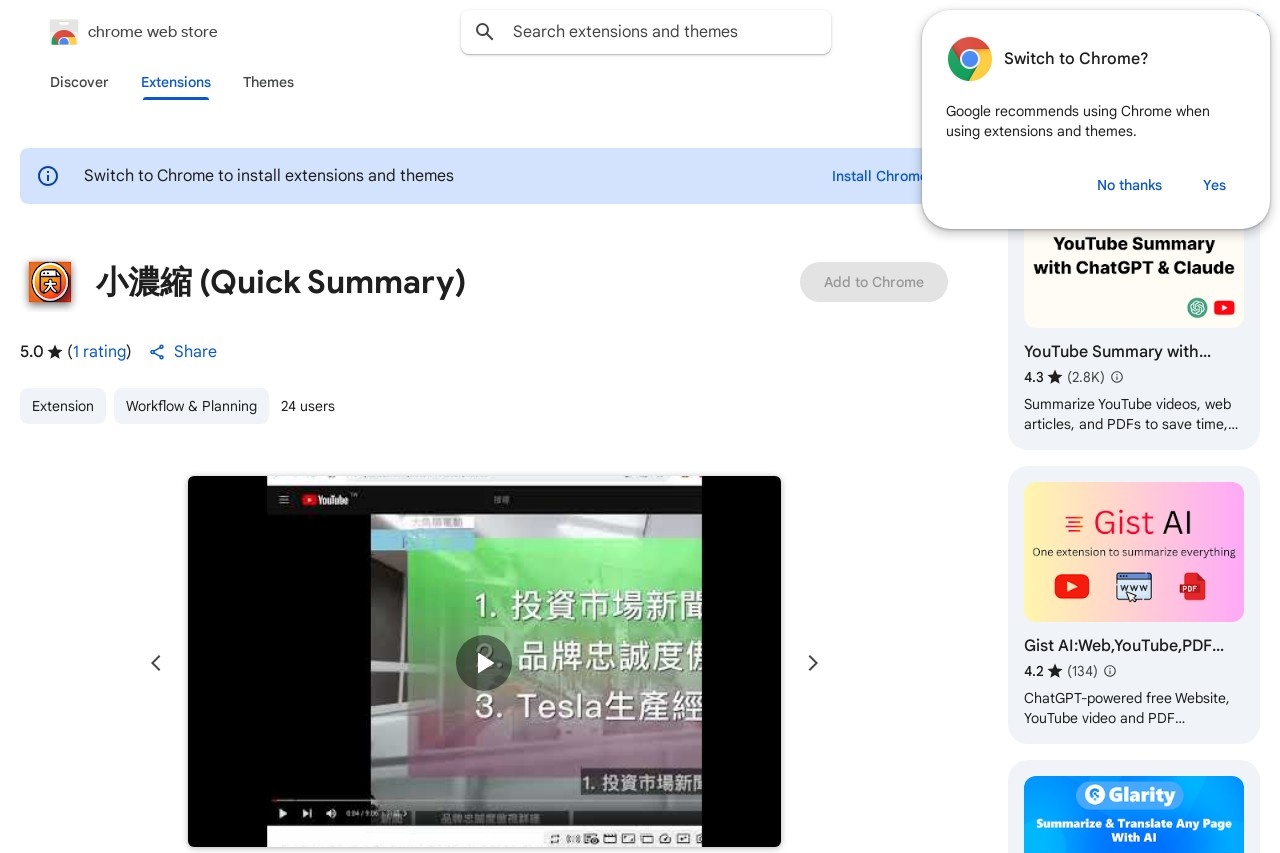1280x853 pixels.
Task: Open Gist AI:Web,YouTube,PDF... title
Action: (x=1124, y=646)
